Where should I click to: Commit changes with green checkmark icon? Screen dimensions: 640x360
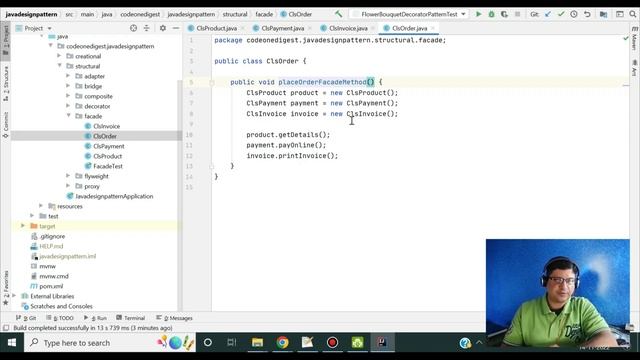point(561,14)
